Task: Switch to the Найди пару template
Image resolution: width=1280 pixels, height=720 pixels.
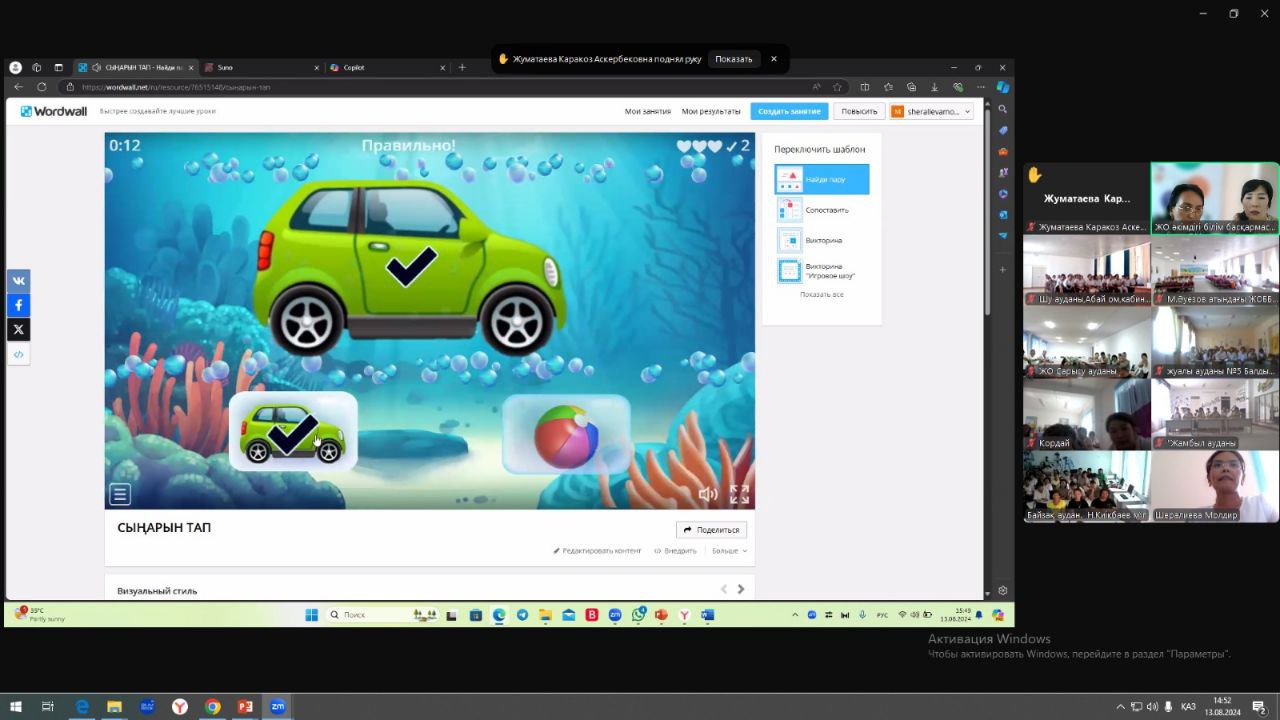Action: point(822,179)
